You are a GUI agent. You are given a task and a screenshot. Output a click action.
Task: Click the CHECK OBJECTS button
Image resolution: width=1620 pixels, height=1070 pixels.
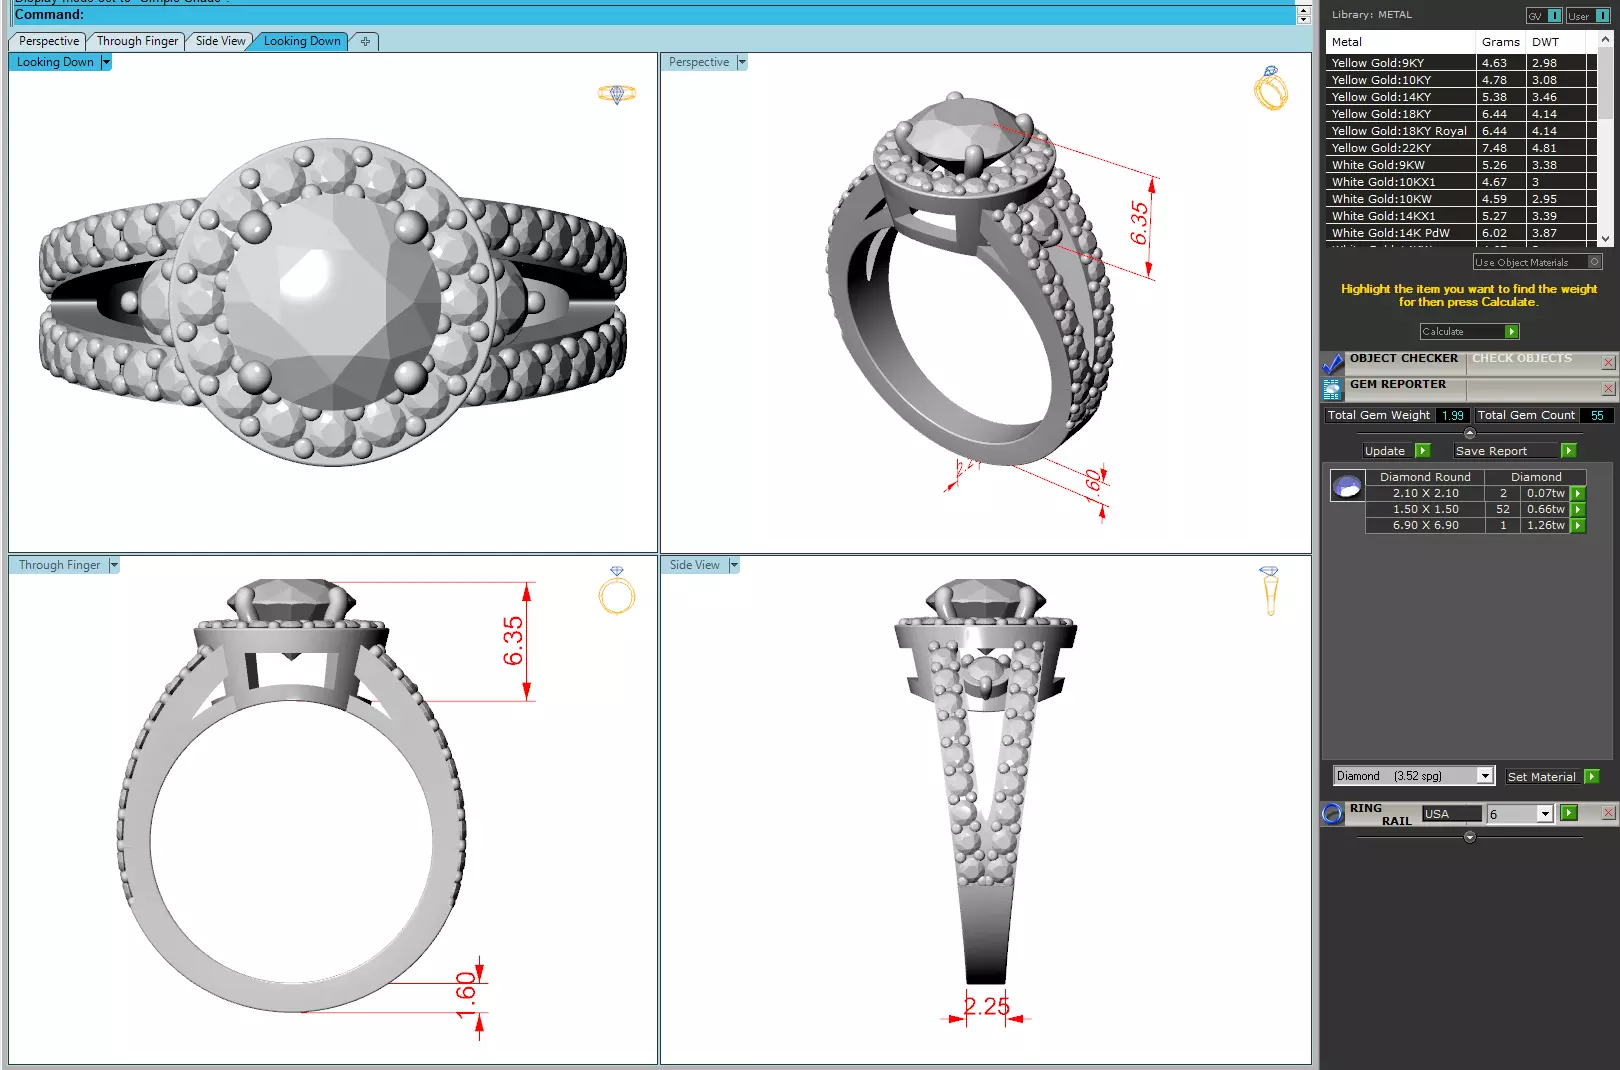click(1522, 358)
